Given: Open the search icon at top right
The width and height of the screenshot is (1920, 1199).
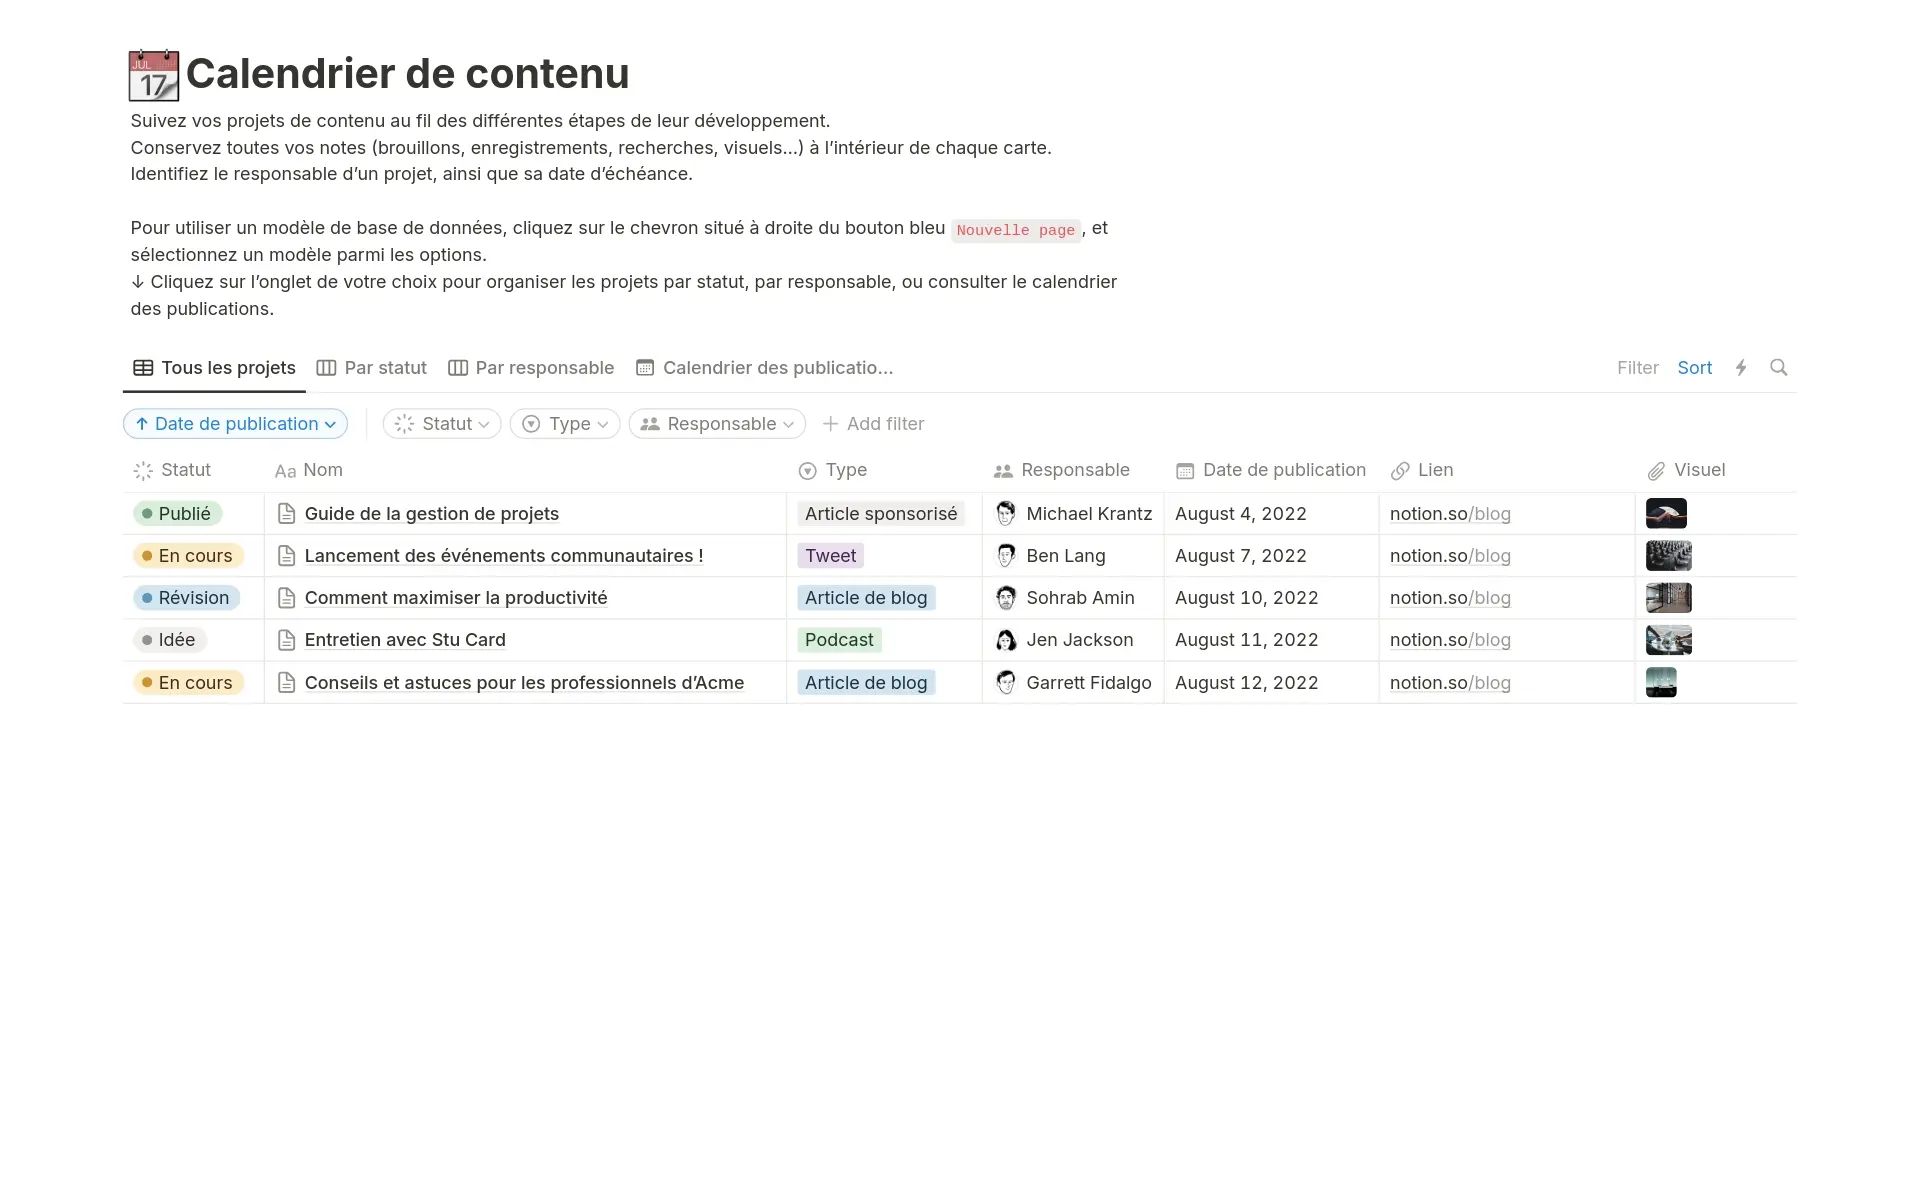Looking at the screenshot, I should (x=1779, y=367).
